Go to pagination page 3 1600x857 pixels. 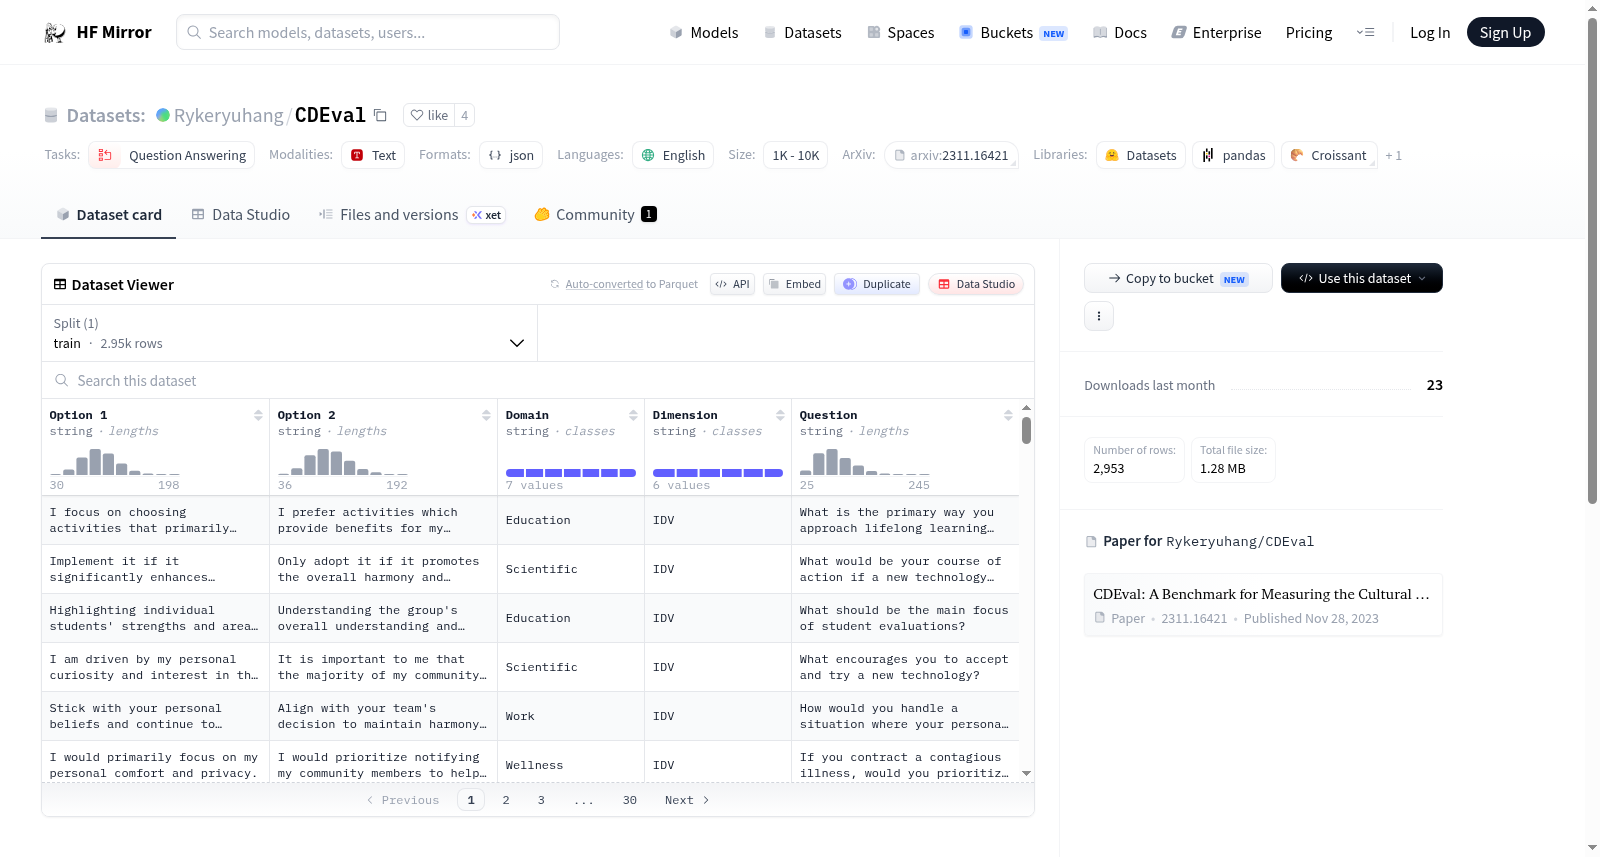click(541, 800)
